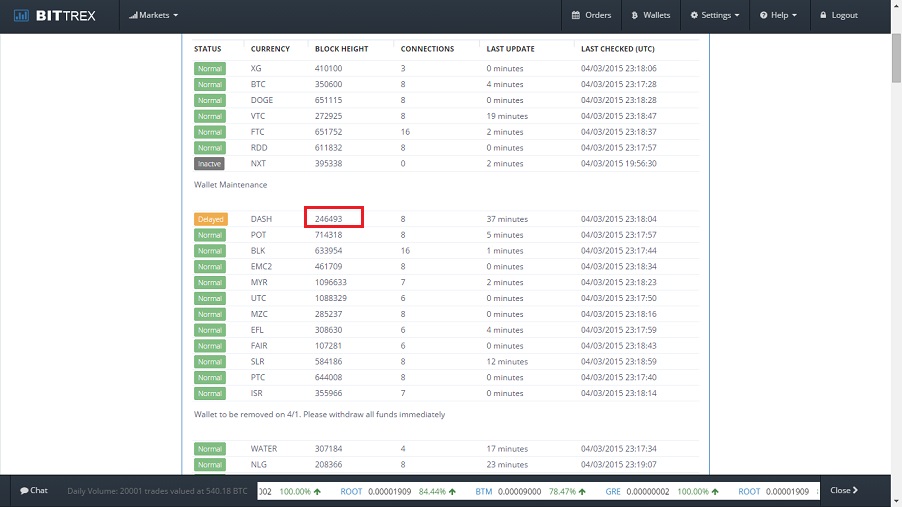Click Daily Volume text in footer
Image resolution: width=902 pixels, height=507 pixels.
coord(157,491)
